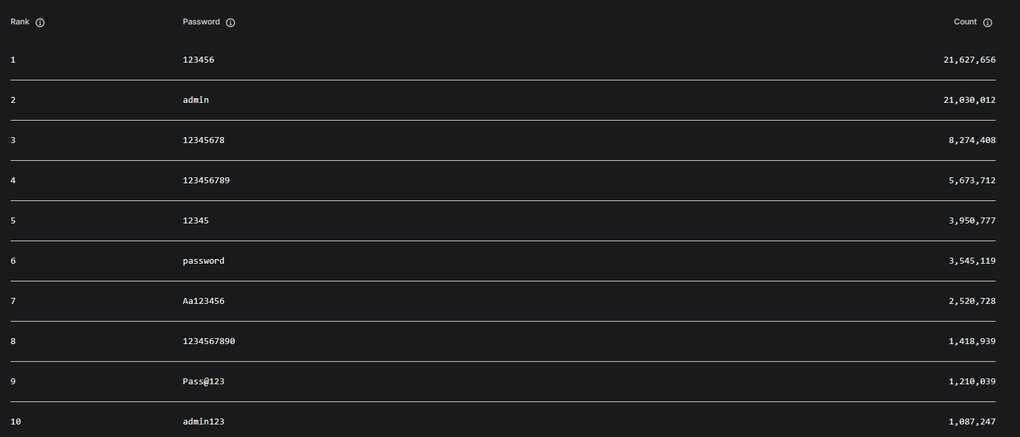Select the count value 5,673,712
The height and width of the screenshot is (437, 1020).
[x=972, y=180]
